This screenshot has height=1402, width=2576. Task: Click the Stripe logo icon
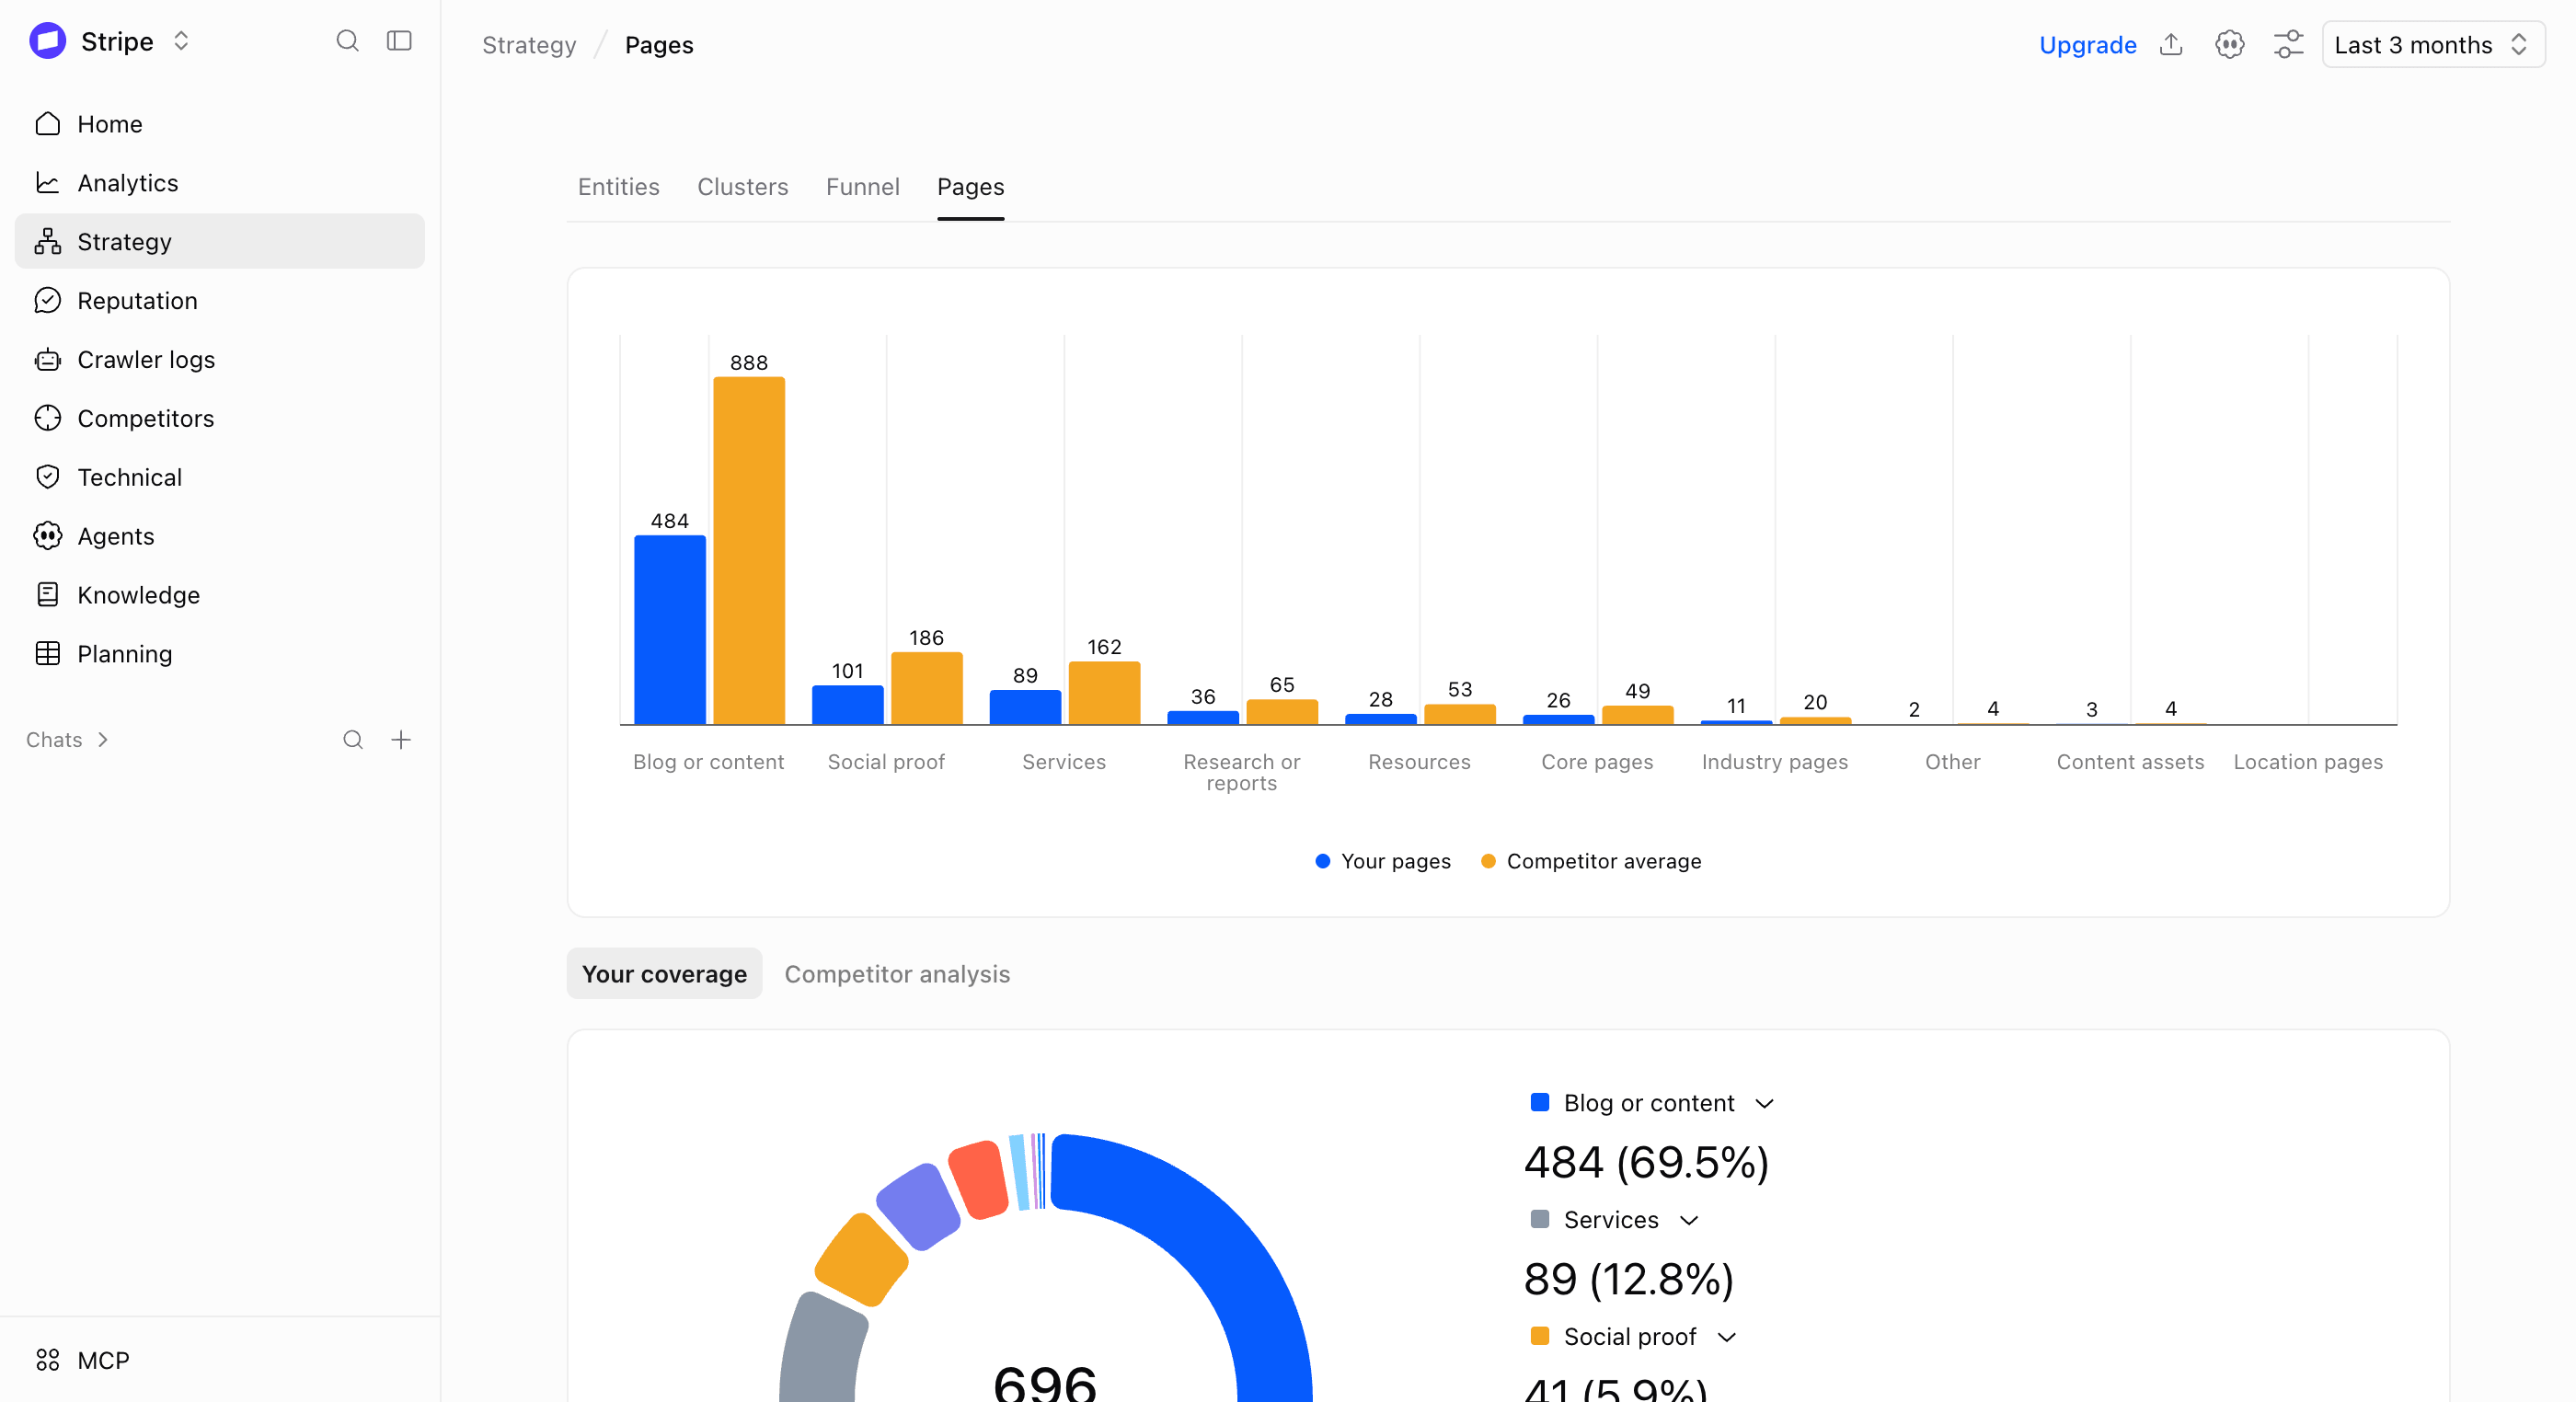(x=47, y=41)
